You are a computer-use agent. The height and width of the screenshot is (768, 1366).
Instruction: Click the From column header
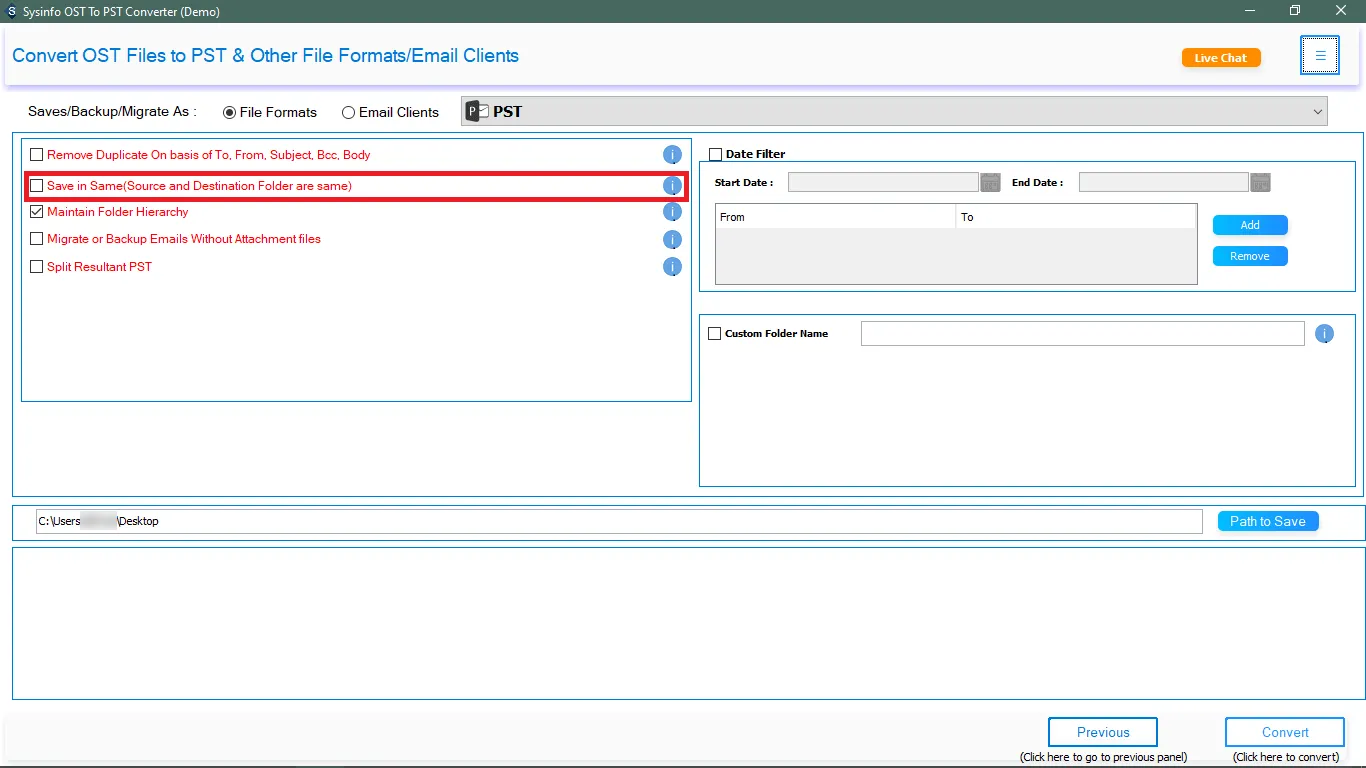click(x=836, y=217)
